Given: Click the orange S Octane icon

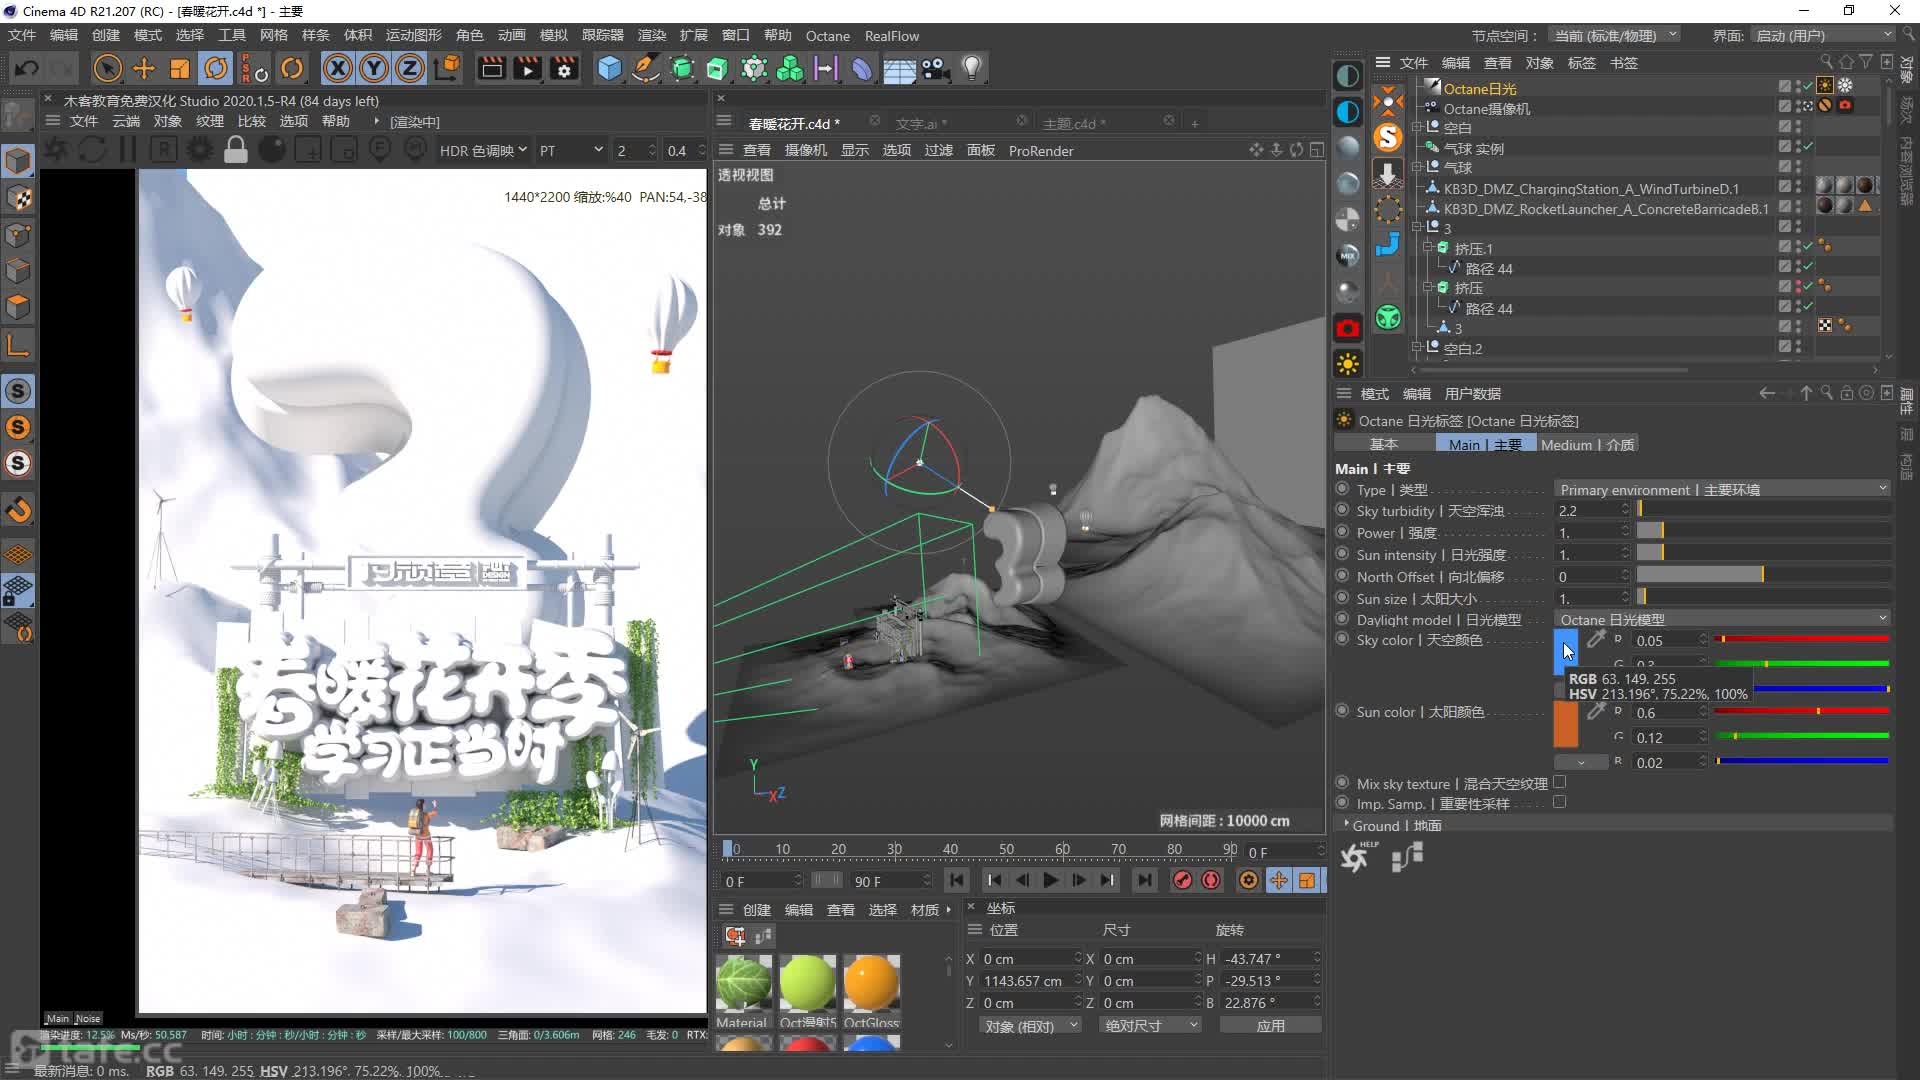Looking at the screenshot, I should tap(1388, 137).
